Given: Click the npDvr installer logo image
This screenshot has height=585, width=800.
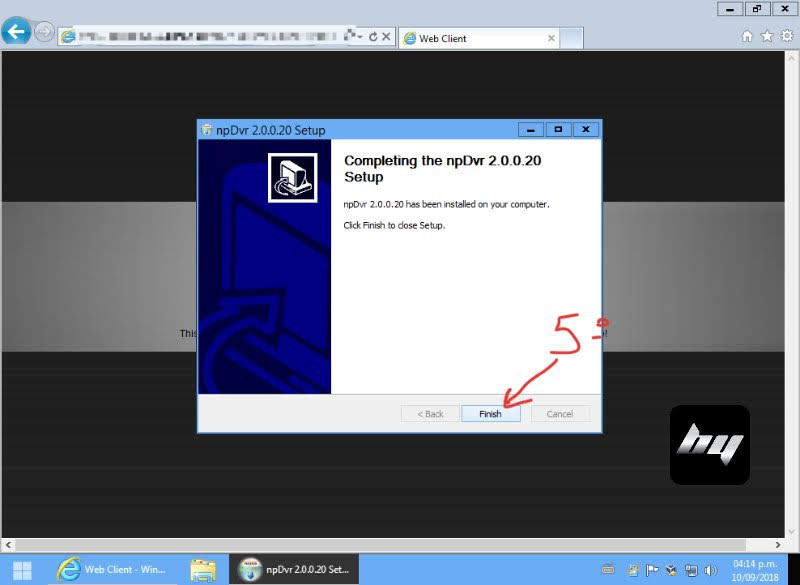Looking at the screenshot, I should (x=292, y=178).
